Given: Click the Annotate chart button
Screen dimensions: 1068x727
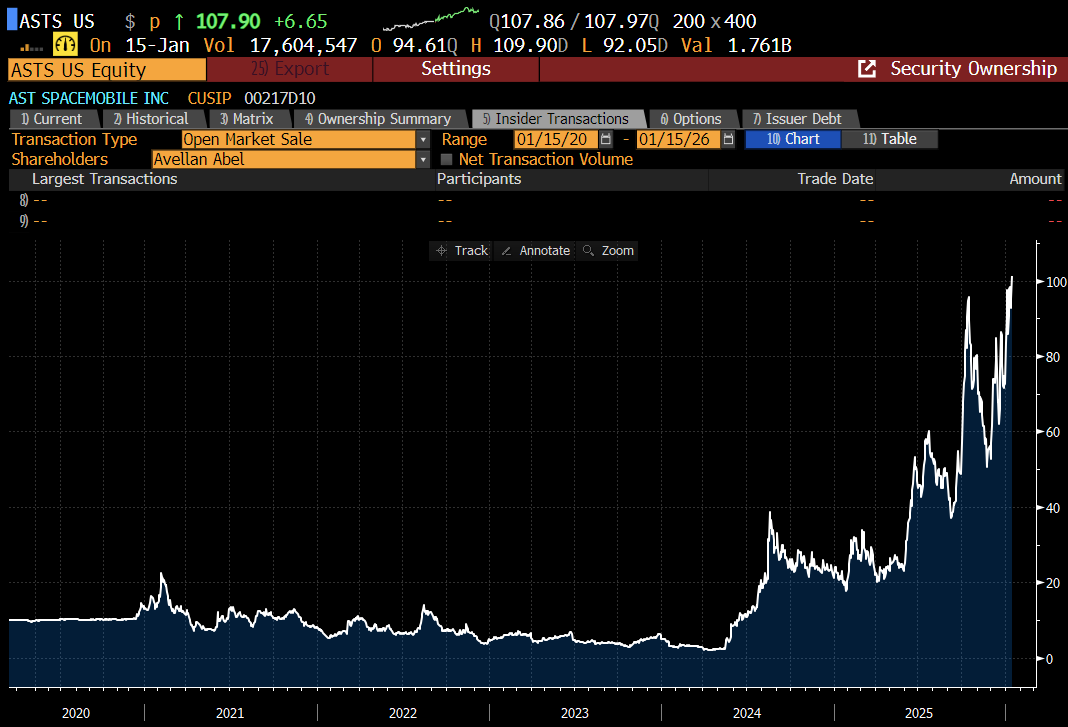Looking at the screenshot, I should click(535, 251).
